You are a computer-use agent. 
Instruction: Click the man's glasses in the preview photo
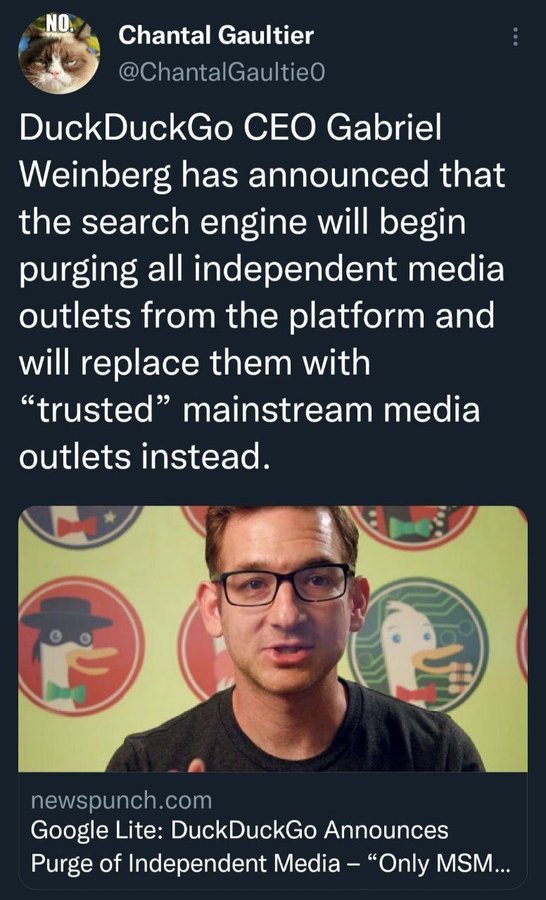point(281,584)
